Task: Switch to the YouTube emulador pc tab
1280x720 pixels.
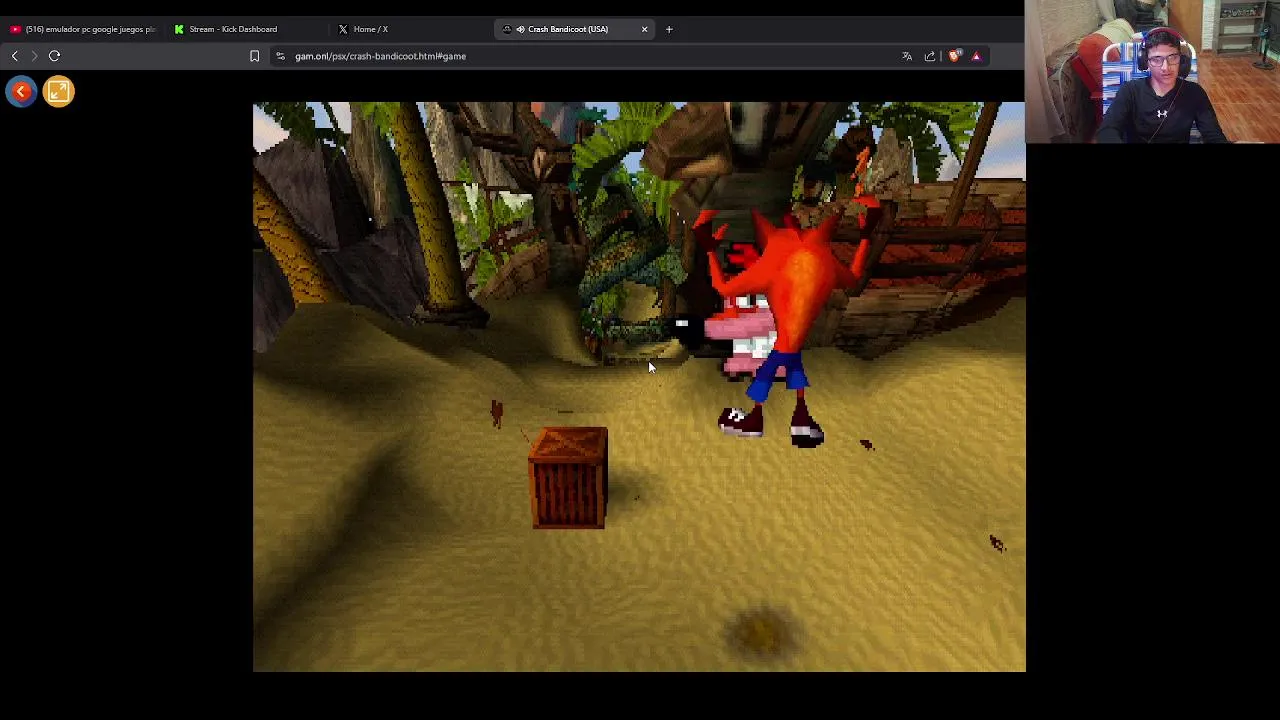Action: click(84, 29)
